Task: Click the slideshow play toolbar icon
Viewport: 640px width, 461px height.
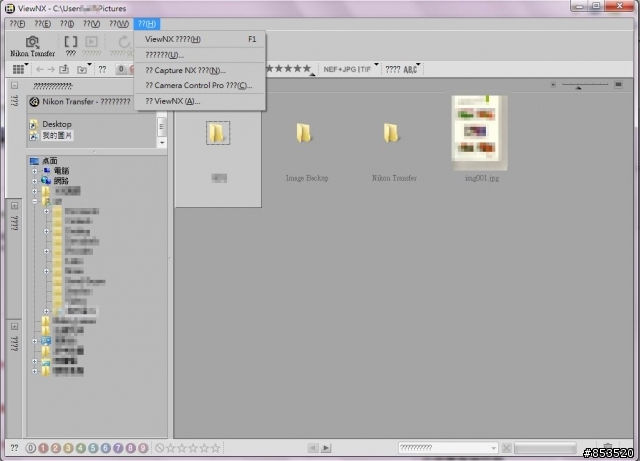Action: (x=91, y=42)
